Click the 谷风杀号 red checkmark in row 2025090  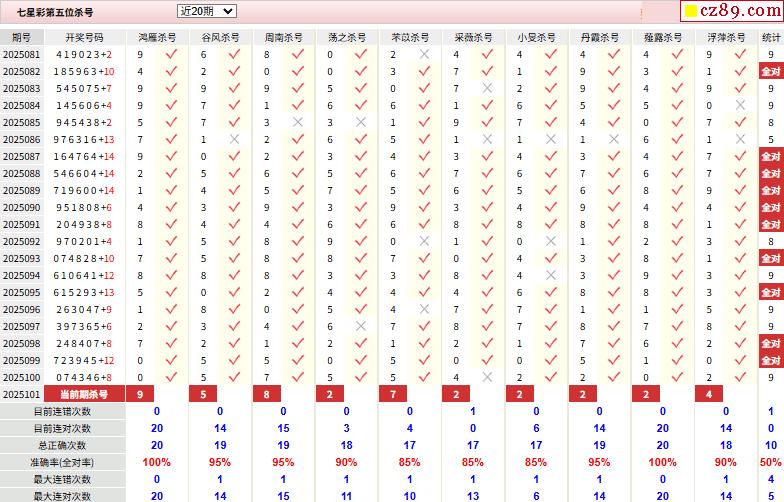(234, 207)
